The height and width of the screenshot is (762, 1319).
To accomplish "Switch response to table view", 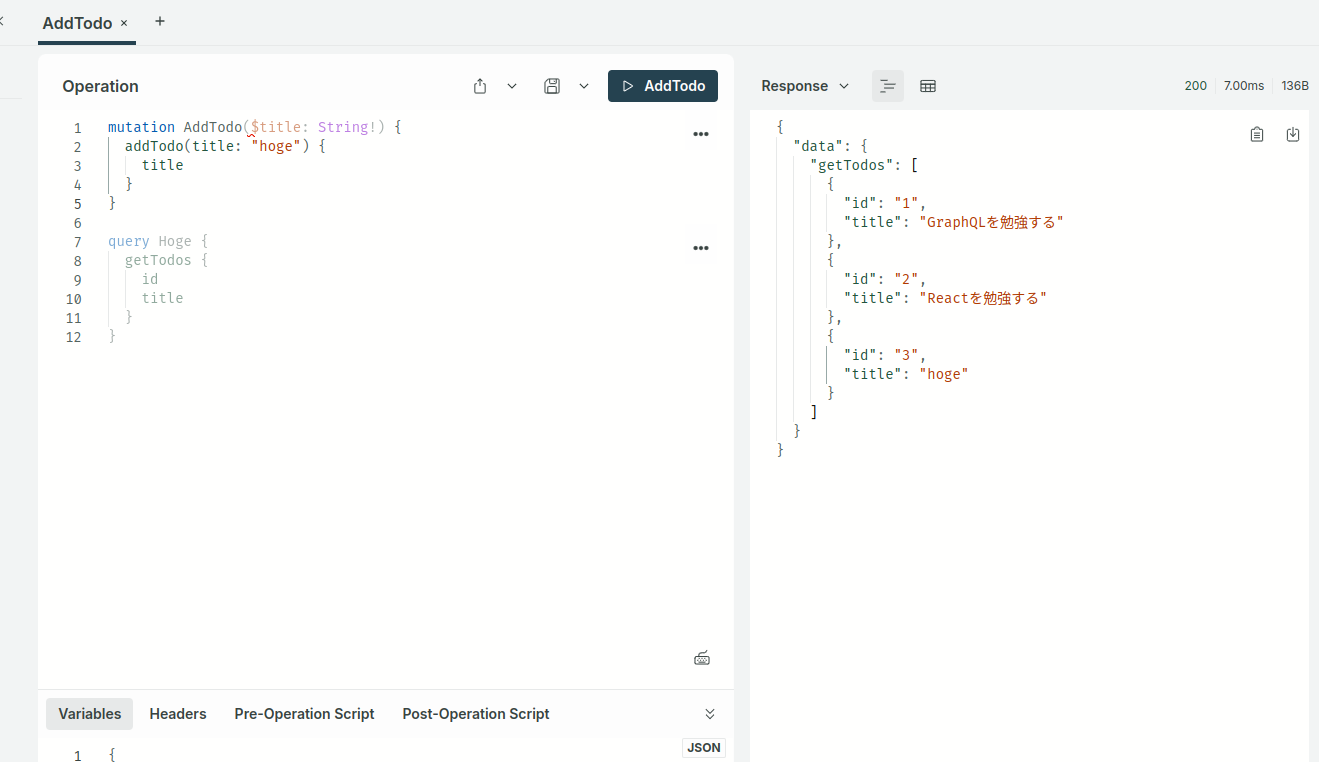I will (x=928, y=86).
